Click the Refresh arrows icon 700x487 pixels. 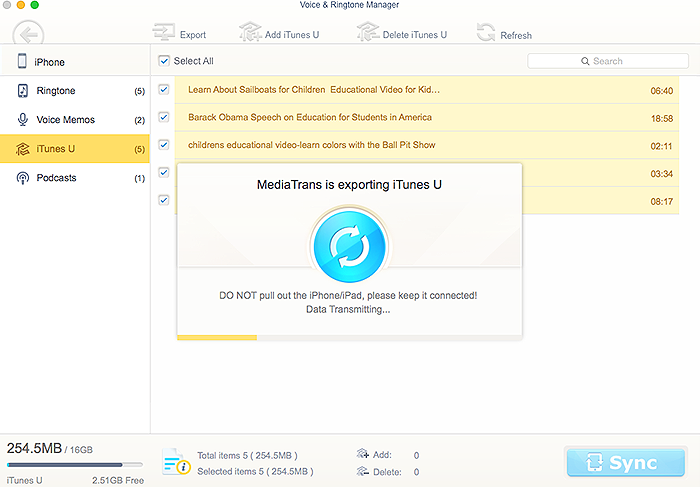(486, 33)
